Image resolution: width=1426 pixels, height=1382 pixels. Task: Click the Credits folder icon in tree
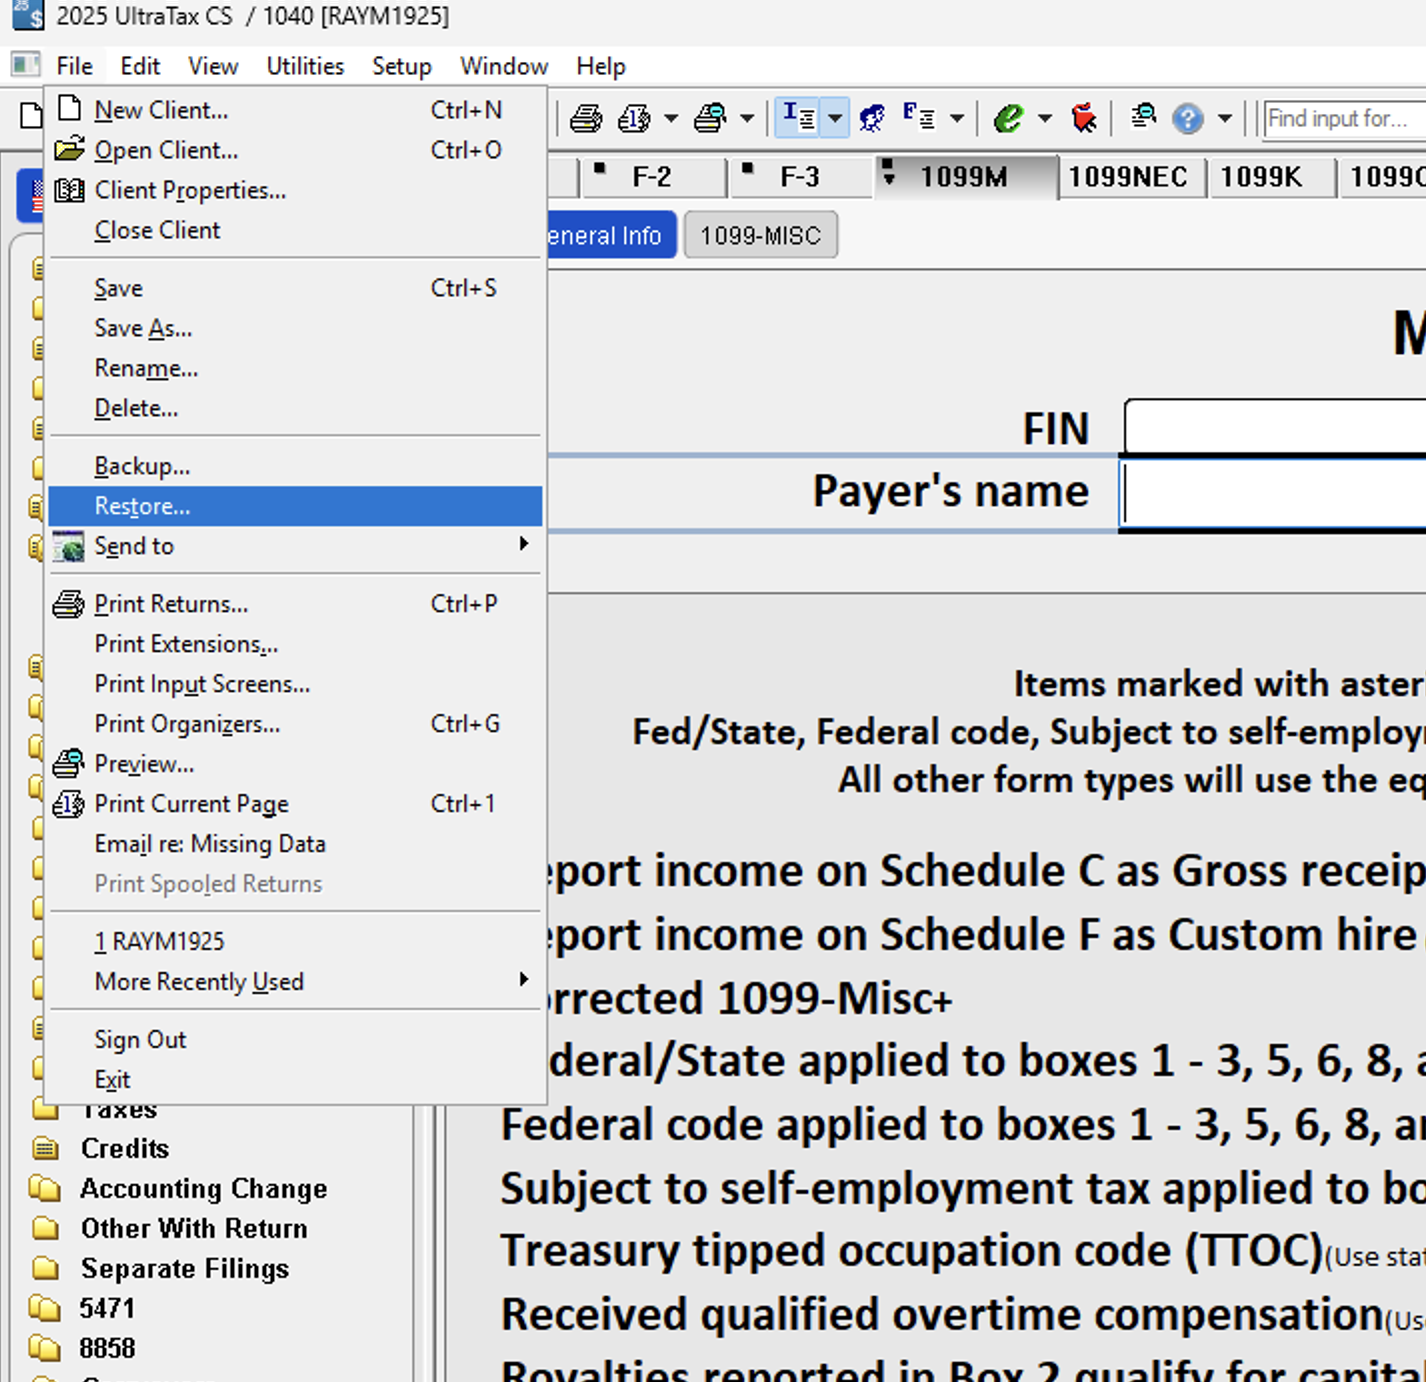click(x=45, y=1148)
